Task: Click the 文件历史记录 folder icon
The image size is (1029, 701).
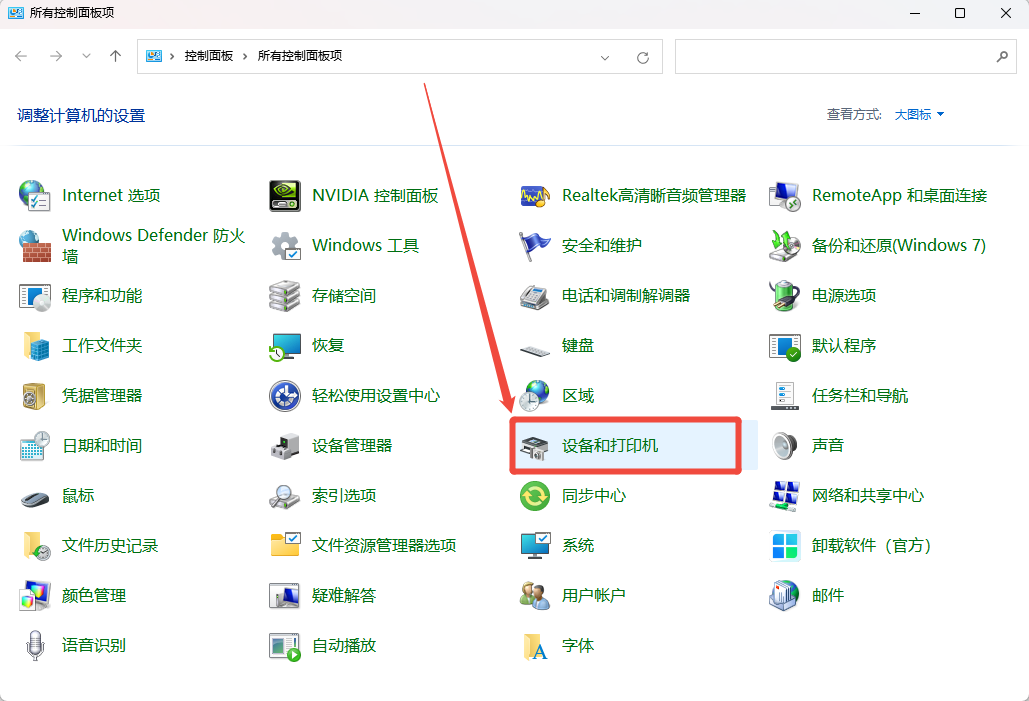Action: [36, 546]
